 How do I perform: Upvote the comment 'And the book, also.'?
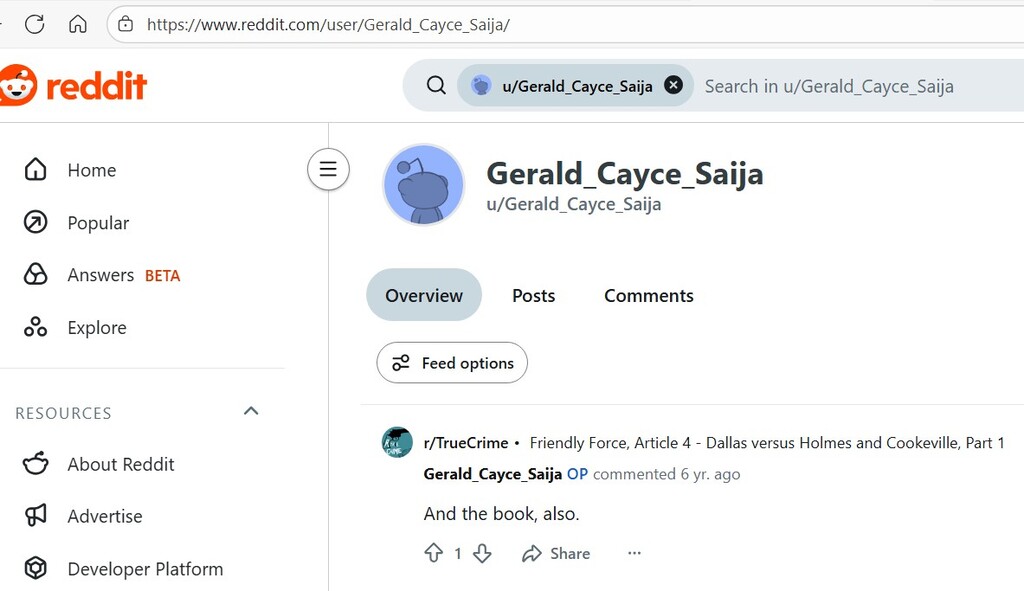[434, 553]
